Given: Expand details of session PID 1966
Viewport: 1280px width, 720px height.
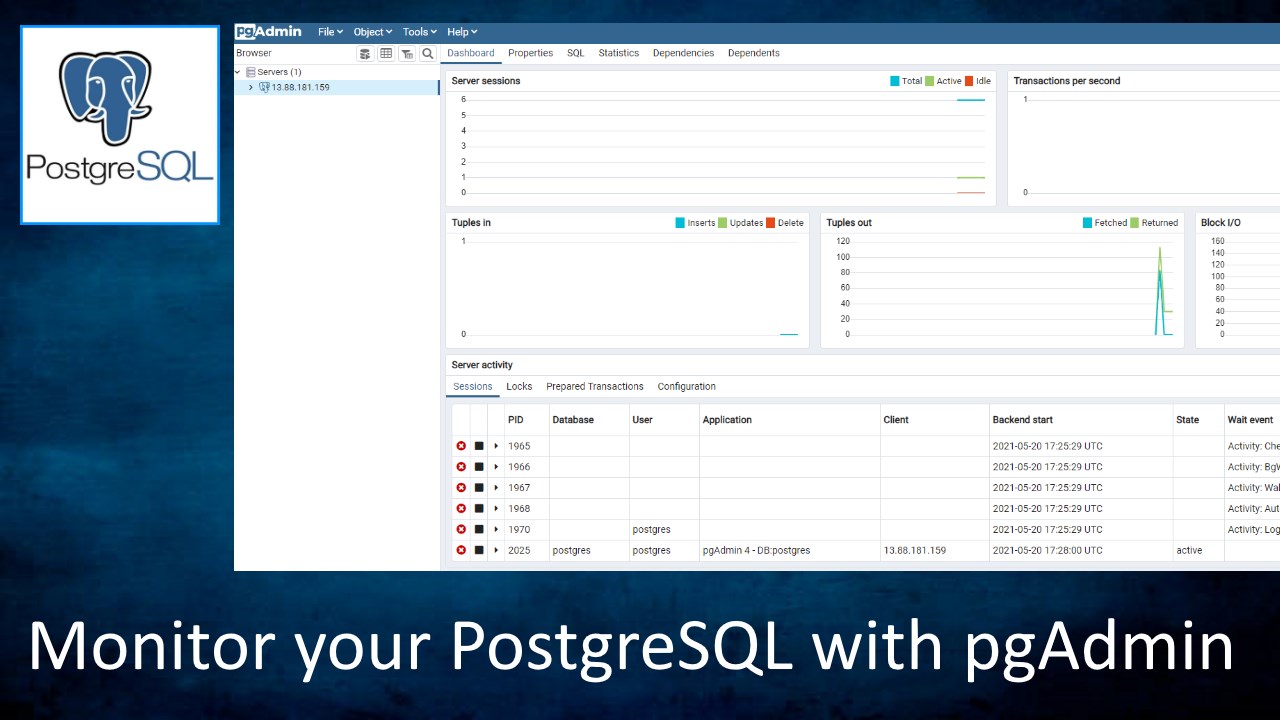Looking at the screenshot, I should tap(496, 467).
